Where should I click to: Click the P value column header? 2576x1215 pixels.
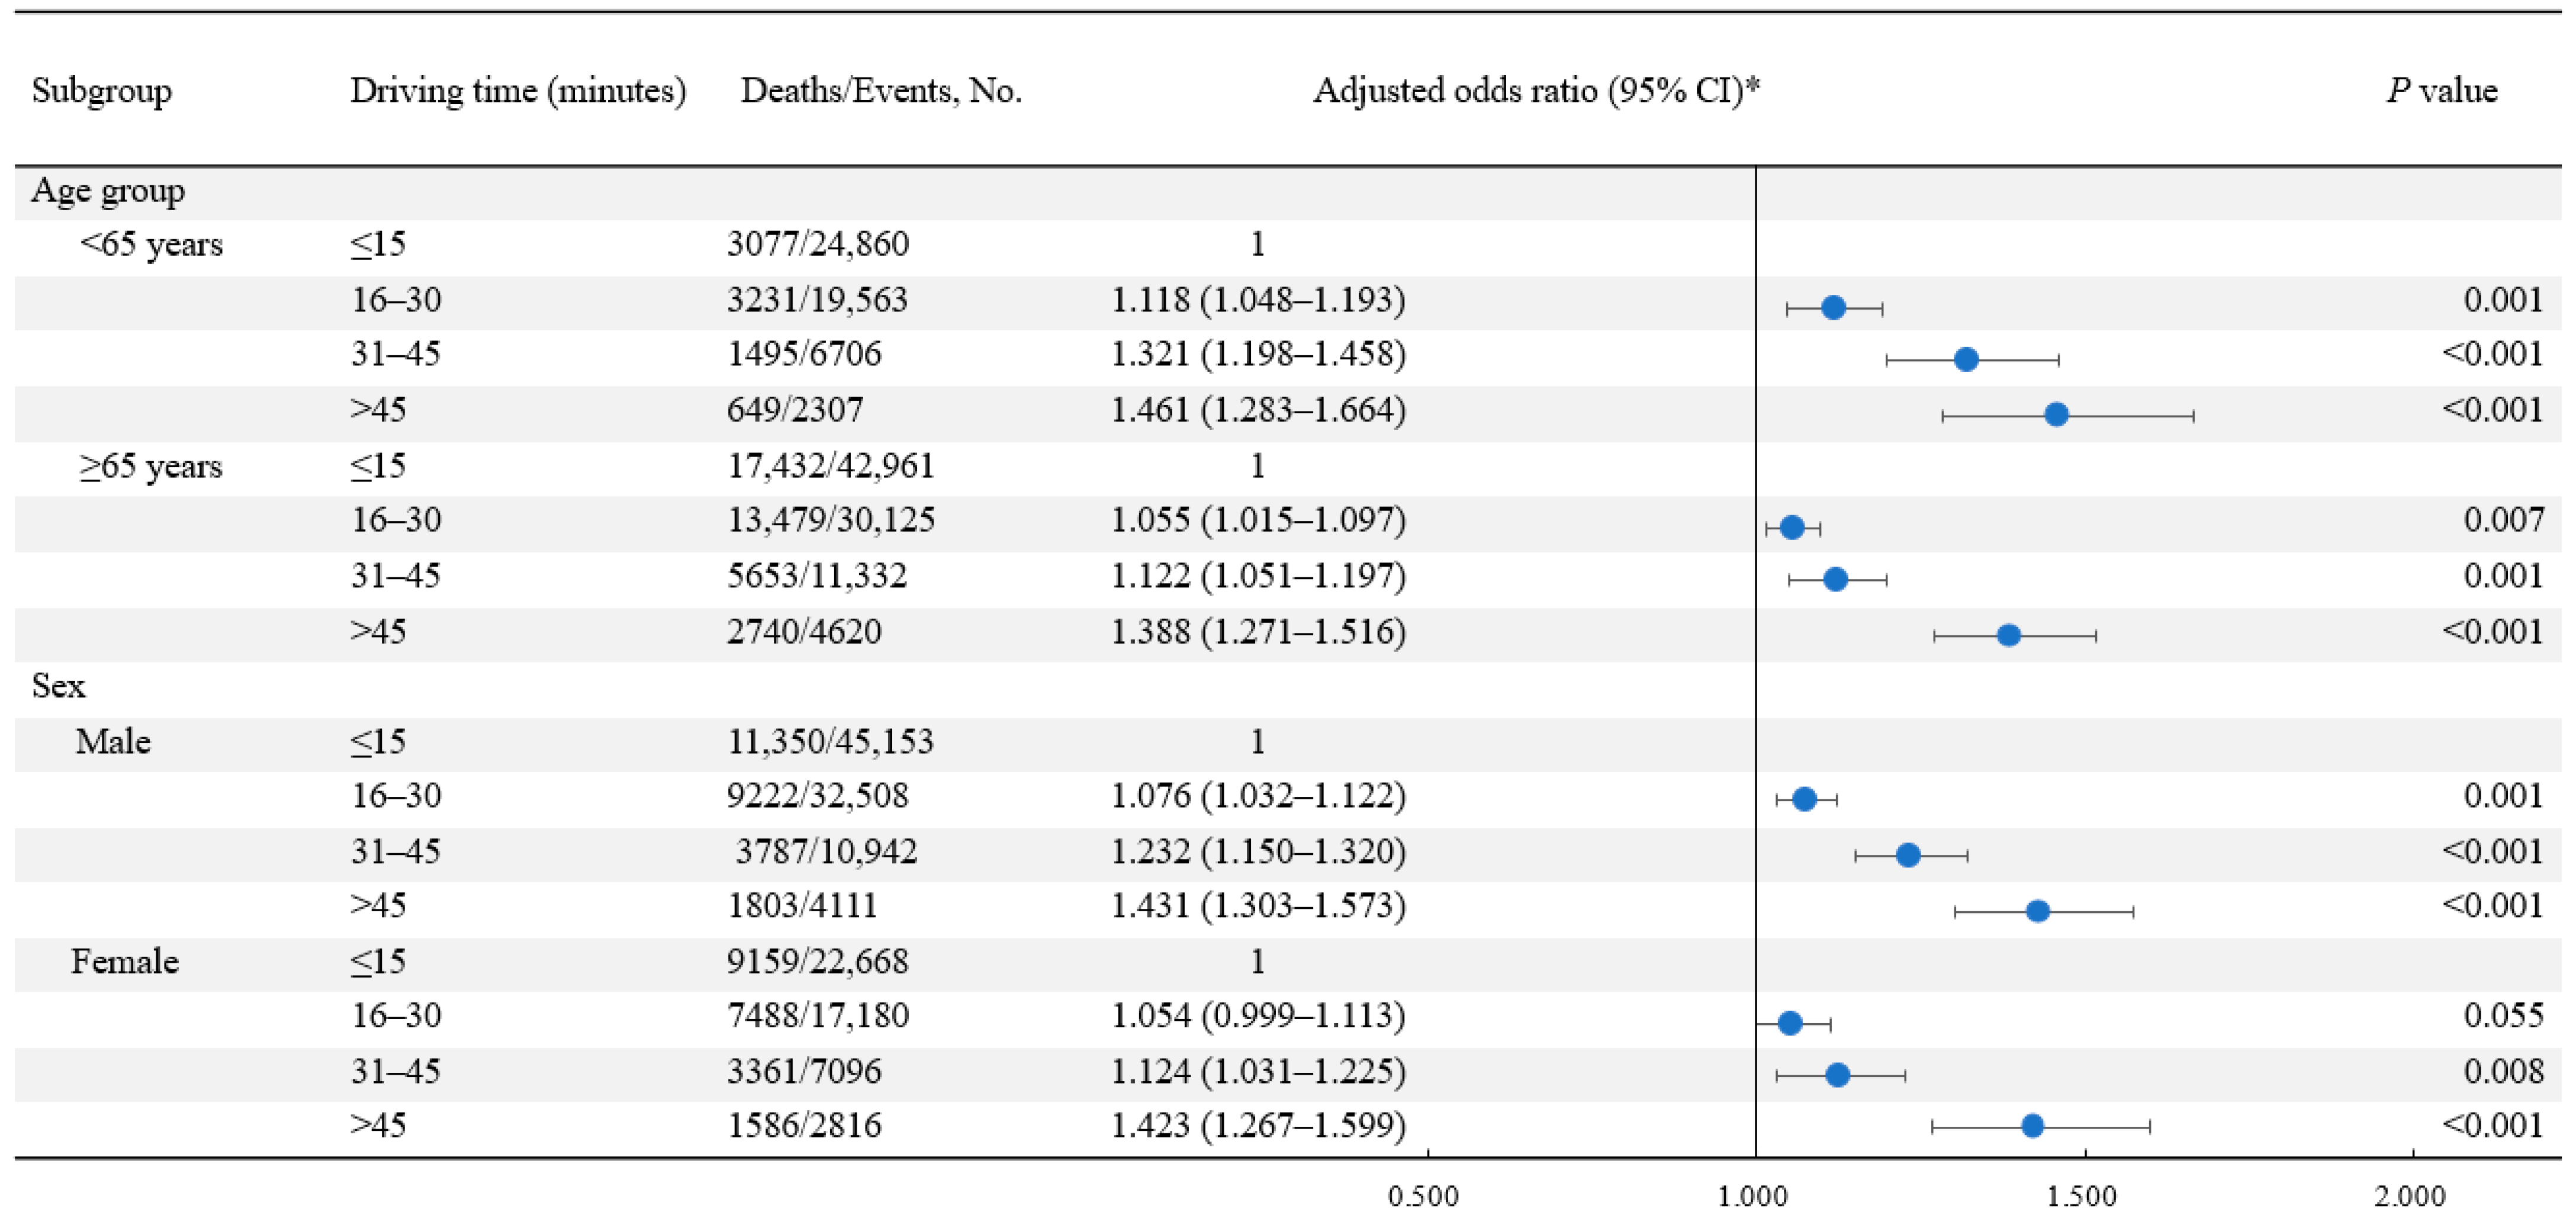(x=2441, y=91)
